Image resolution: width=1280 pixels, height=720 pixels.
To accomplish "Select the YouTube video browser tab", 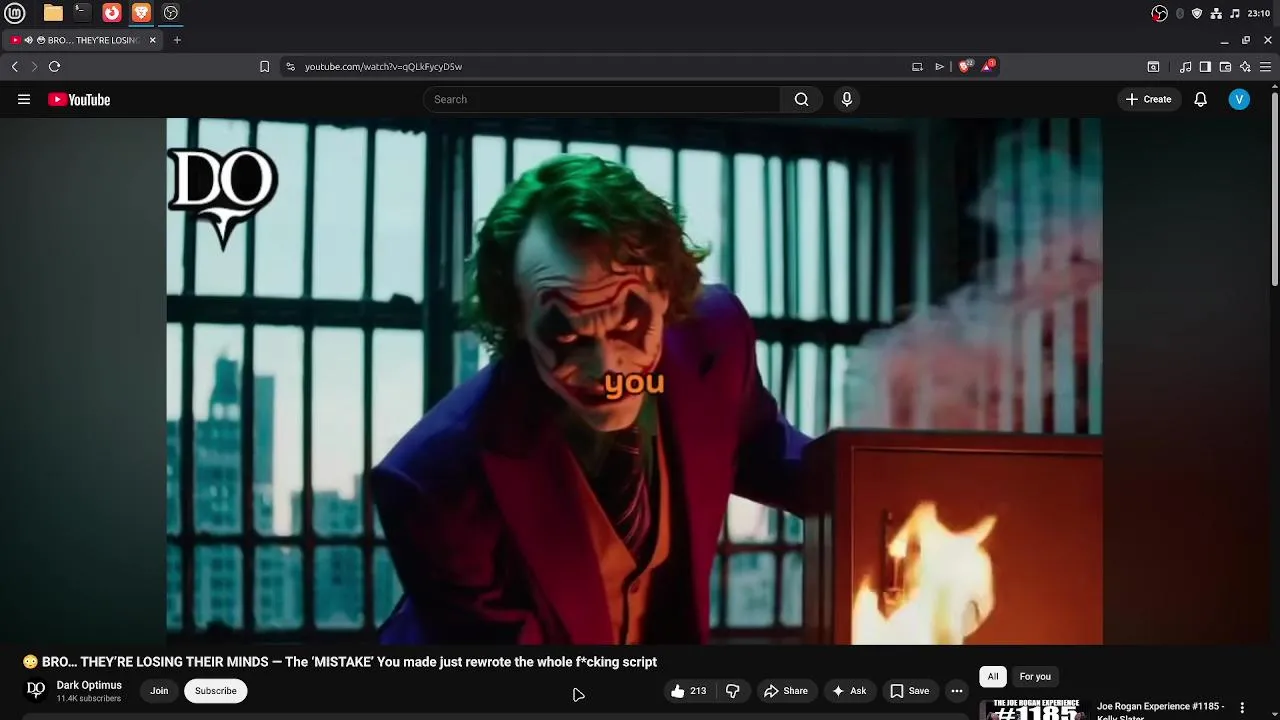I will coord(85,40).
